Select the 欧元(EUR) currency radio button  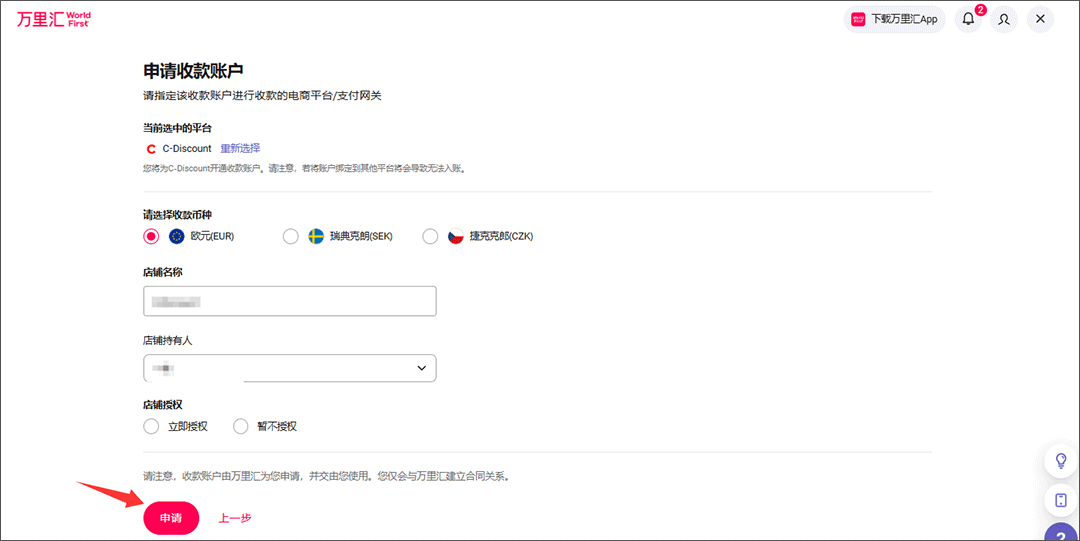click(151, 236)
